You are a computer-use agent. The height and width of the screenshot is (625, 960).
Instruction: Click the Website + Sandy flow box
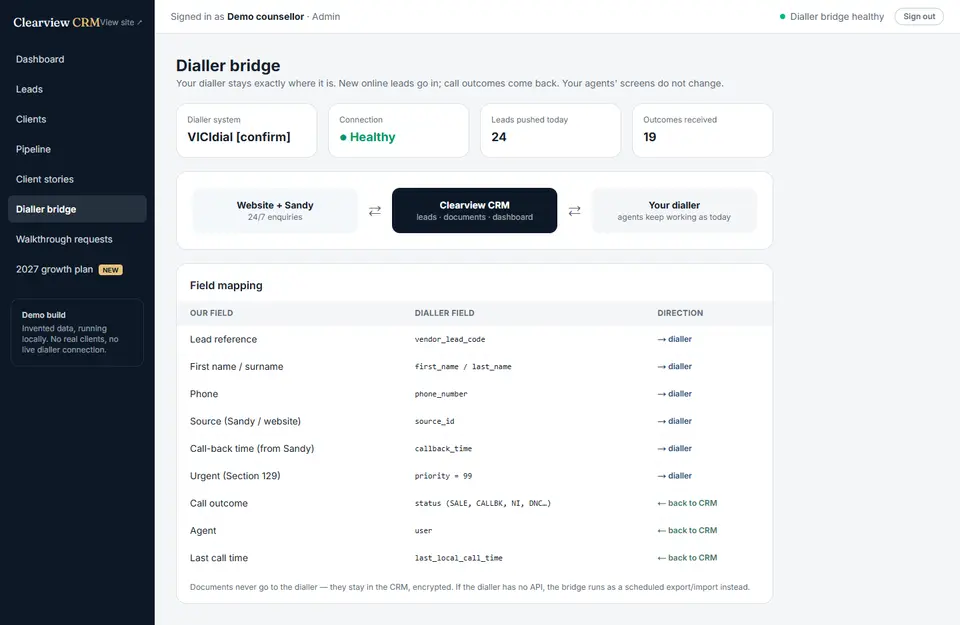(275, 211)
